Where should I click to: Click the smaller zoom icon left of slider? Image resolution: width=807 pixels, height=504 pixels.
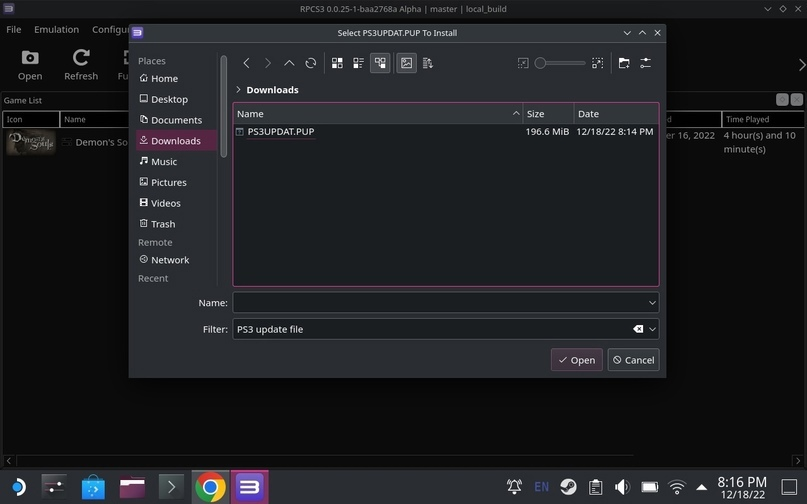523,63
